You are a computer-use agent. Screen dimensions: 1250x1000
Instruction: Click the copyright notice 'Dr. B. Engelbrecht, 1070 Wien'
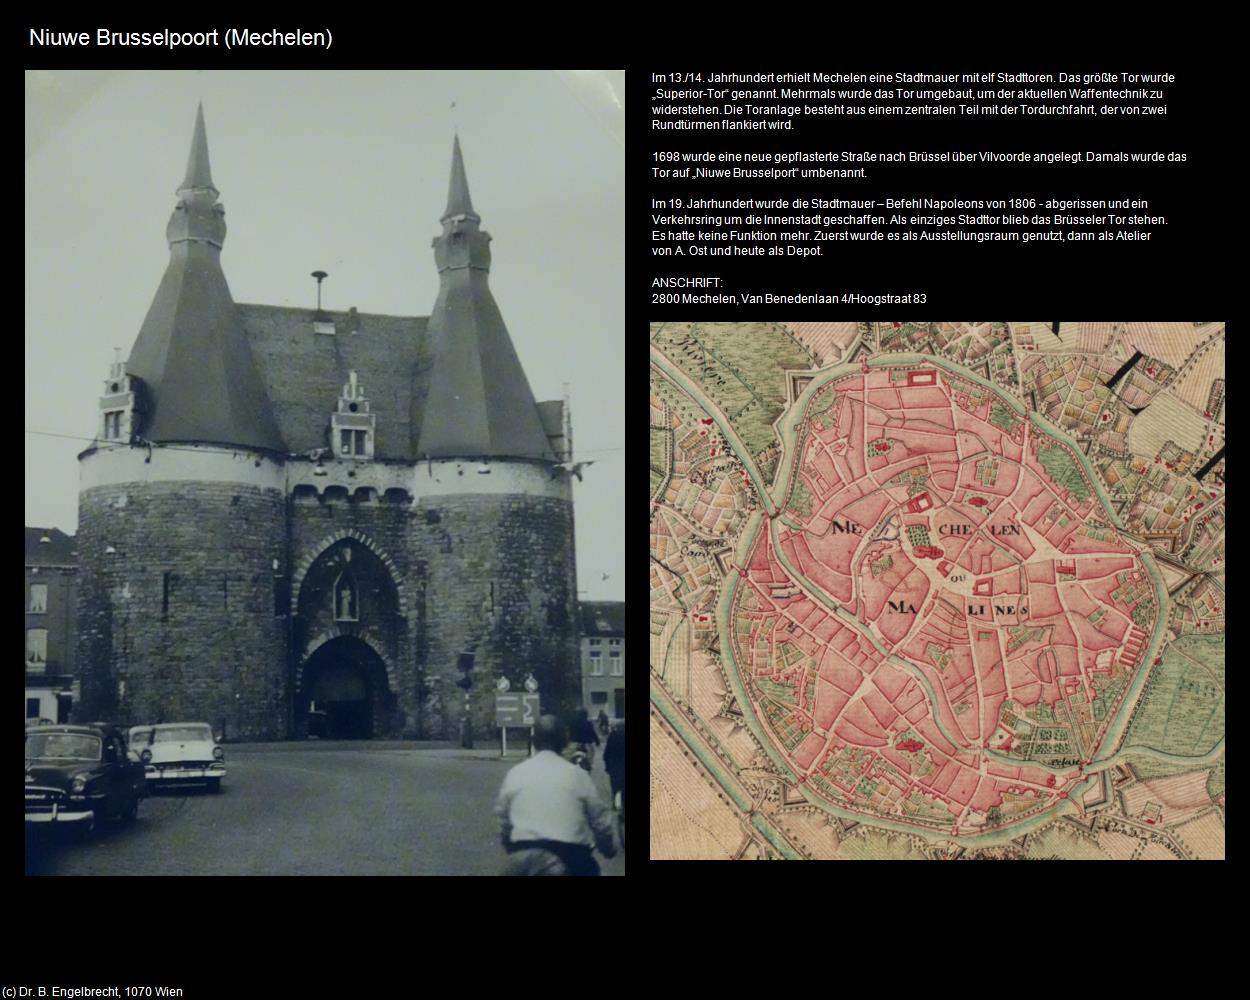[92, 992]
